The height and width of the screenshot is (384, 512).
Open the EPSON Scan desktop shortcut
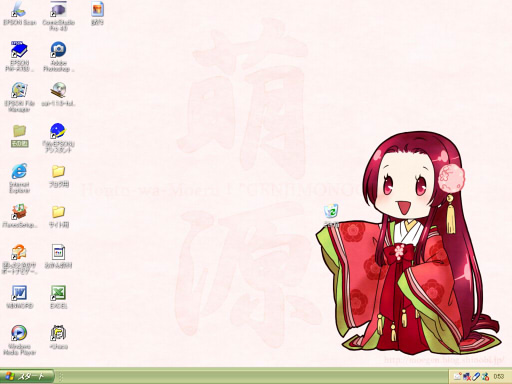[x=19, y=14]
